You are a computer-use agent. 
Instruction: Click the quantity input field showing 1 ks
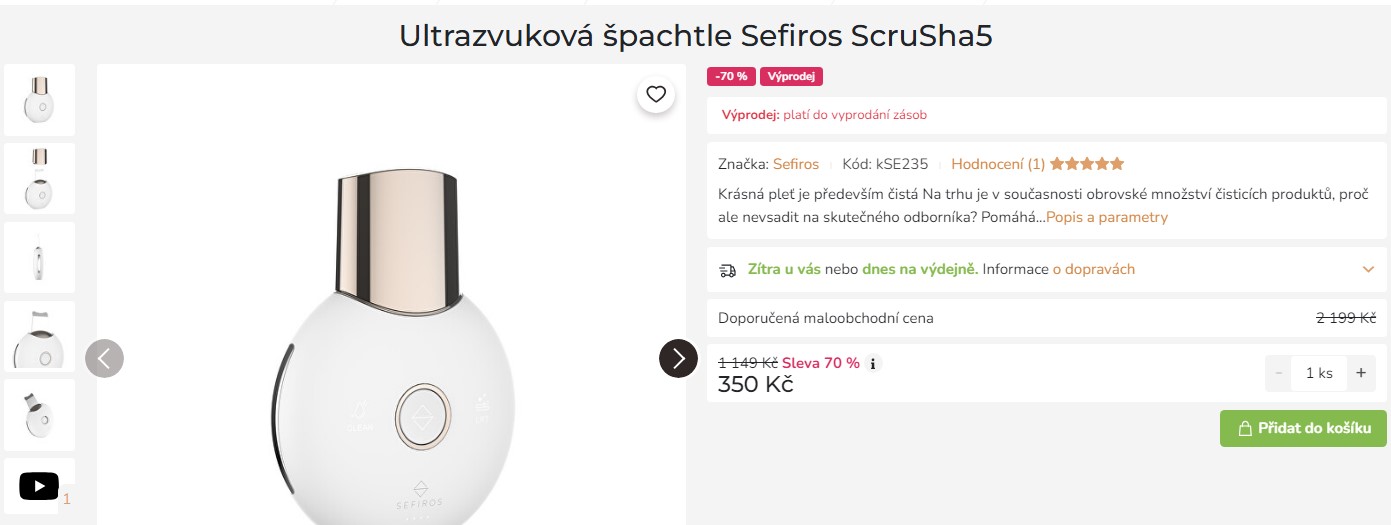(x=1319, y=373)
